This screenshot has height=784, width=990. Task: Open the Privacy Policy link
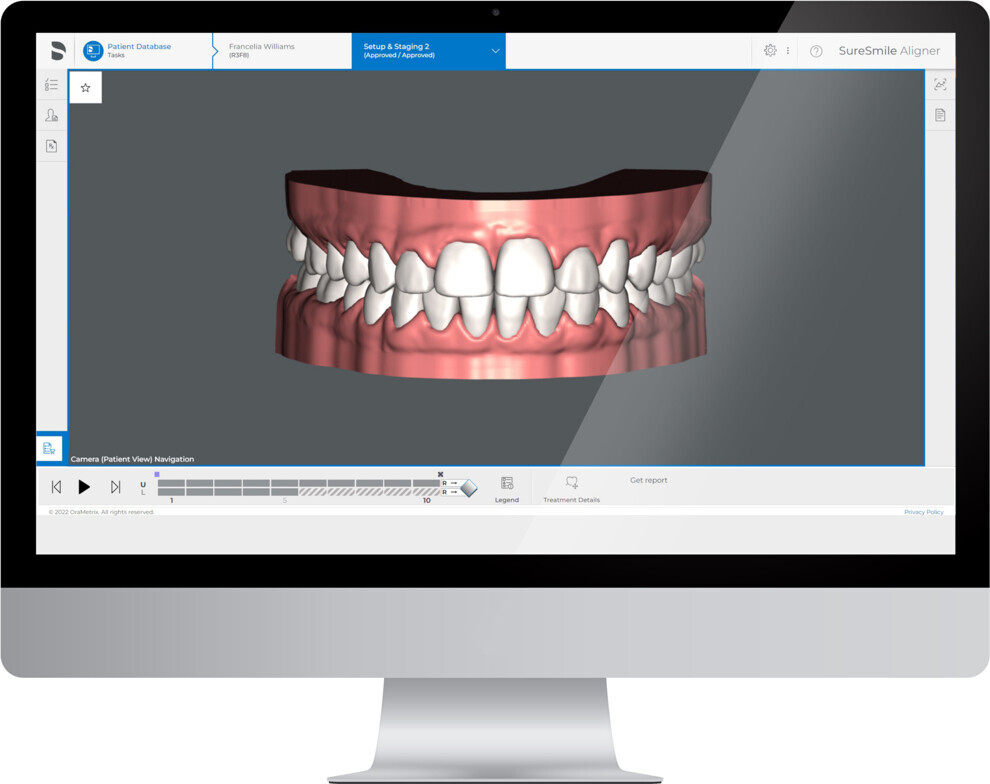923,511
